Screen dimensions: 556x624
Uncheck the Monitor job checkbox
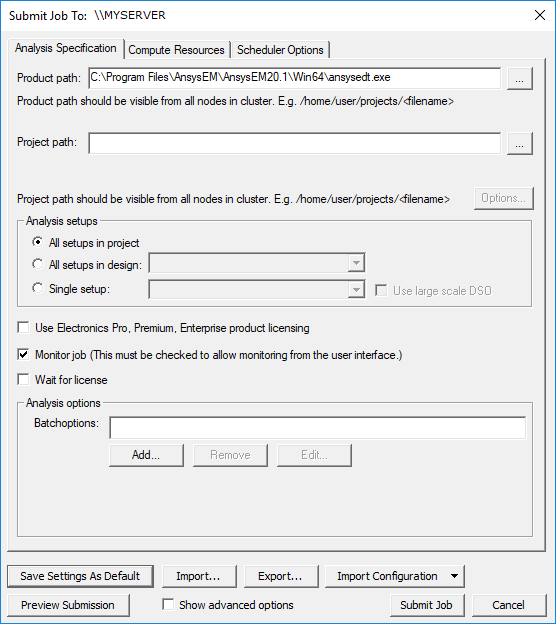click(23, 354)
